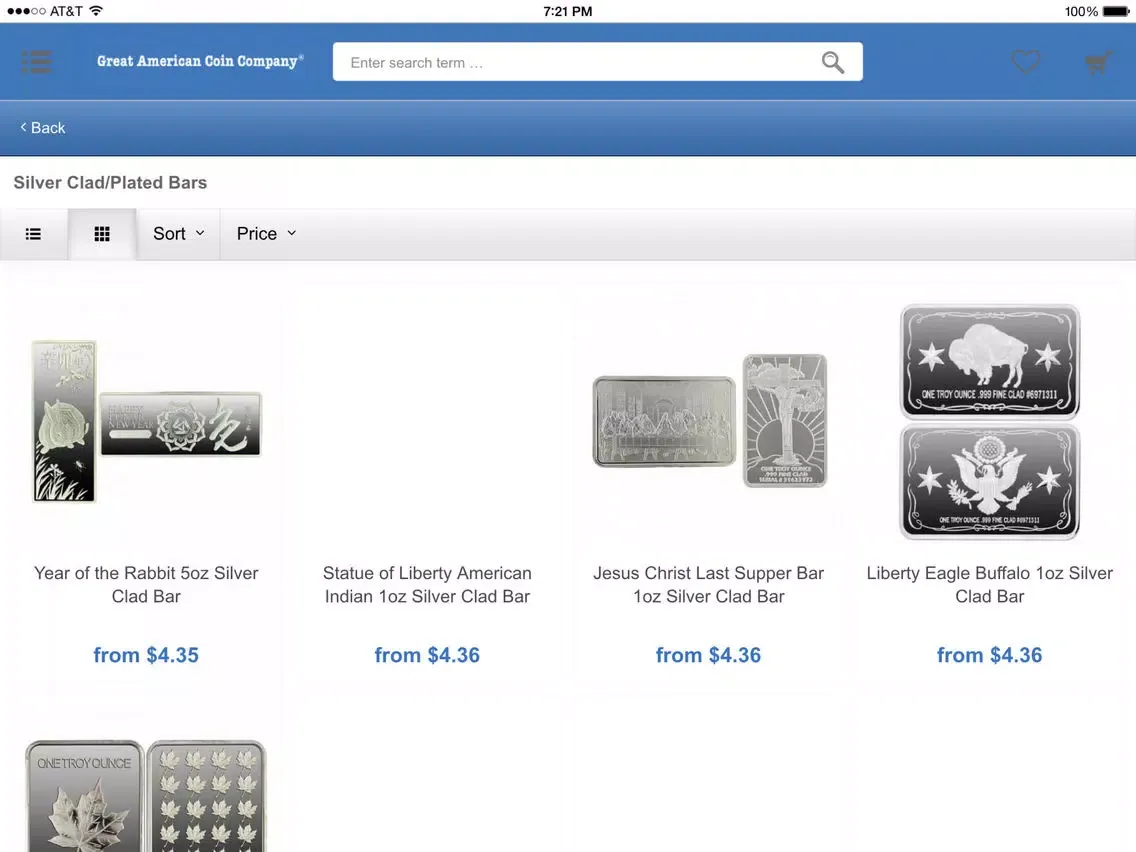Image resolution: width=1136 pixels, height=852 pixels.
Task: Click the Silver Clad/Plated Bars heading
Action: tap(110, 183)
